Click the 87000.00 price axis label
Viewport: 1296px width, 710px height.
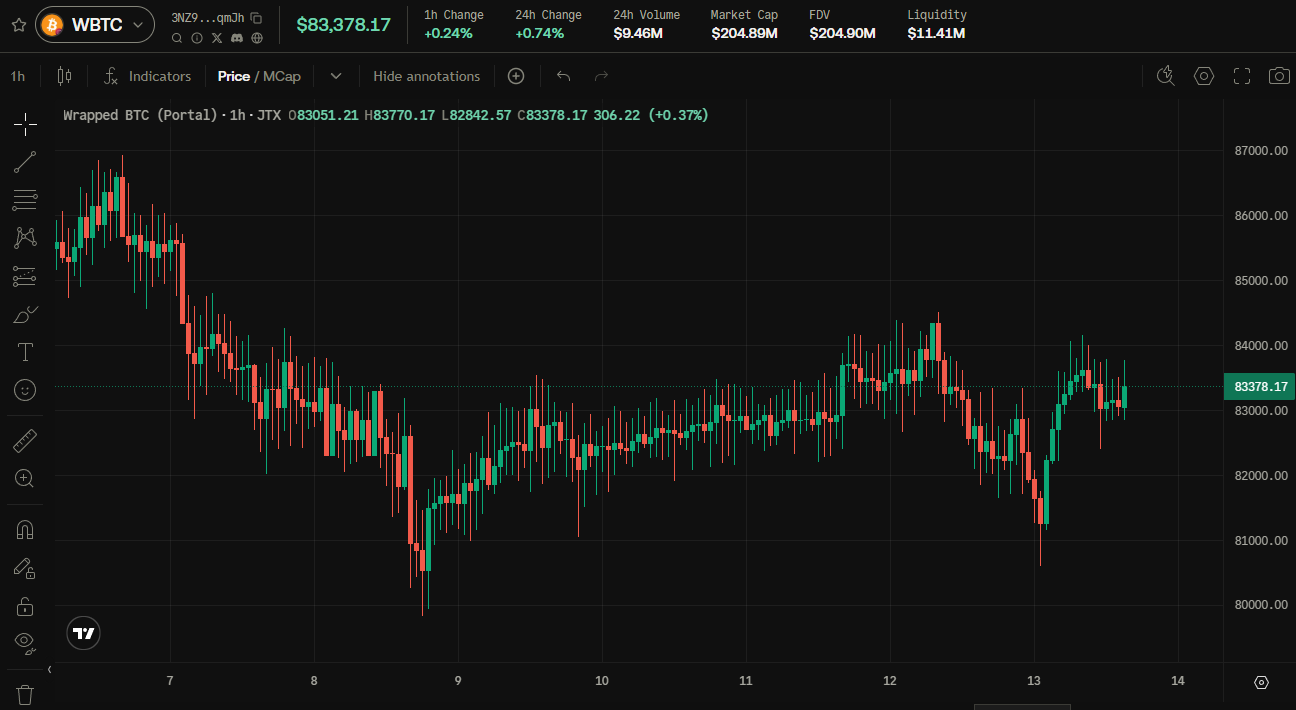[1260, 151]
